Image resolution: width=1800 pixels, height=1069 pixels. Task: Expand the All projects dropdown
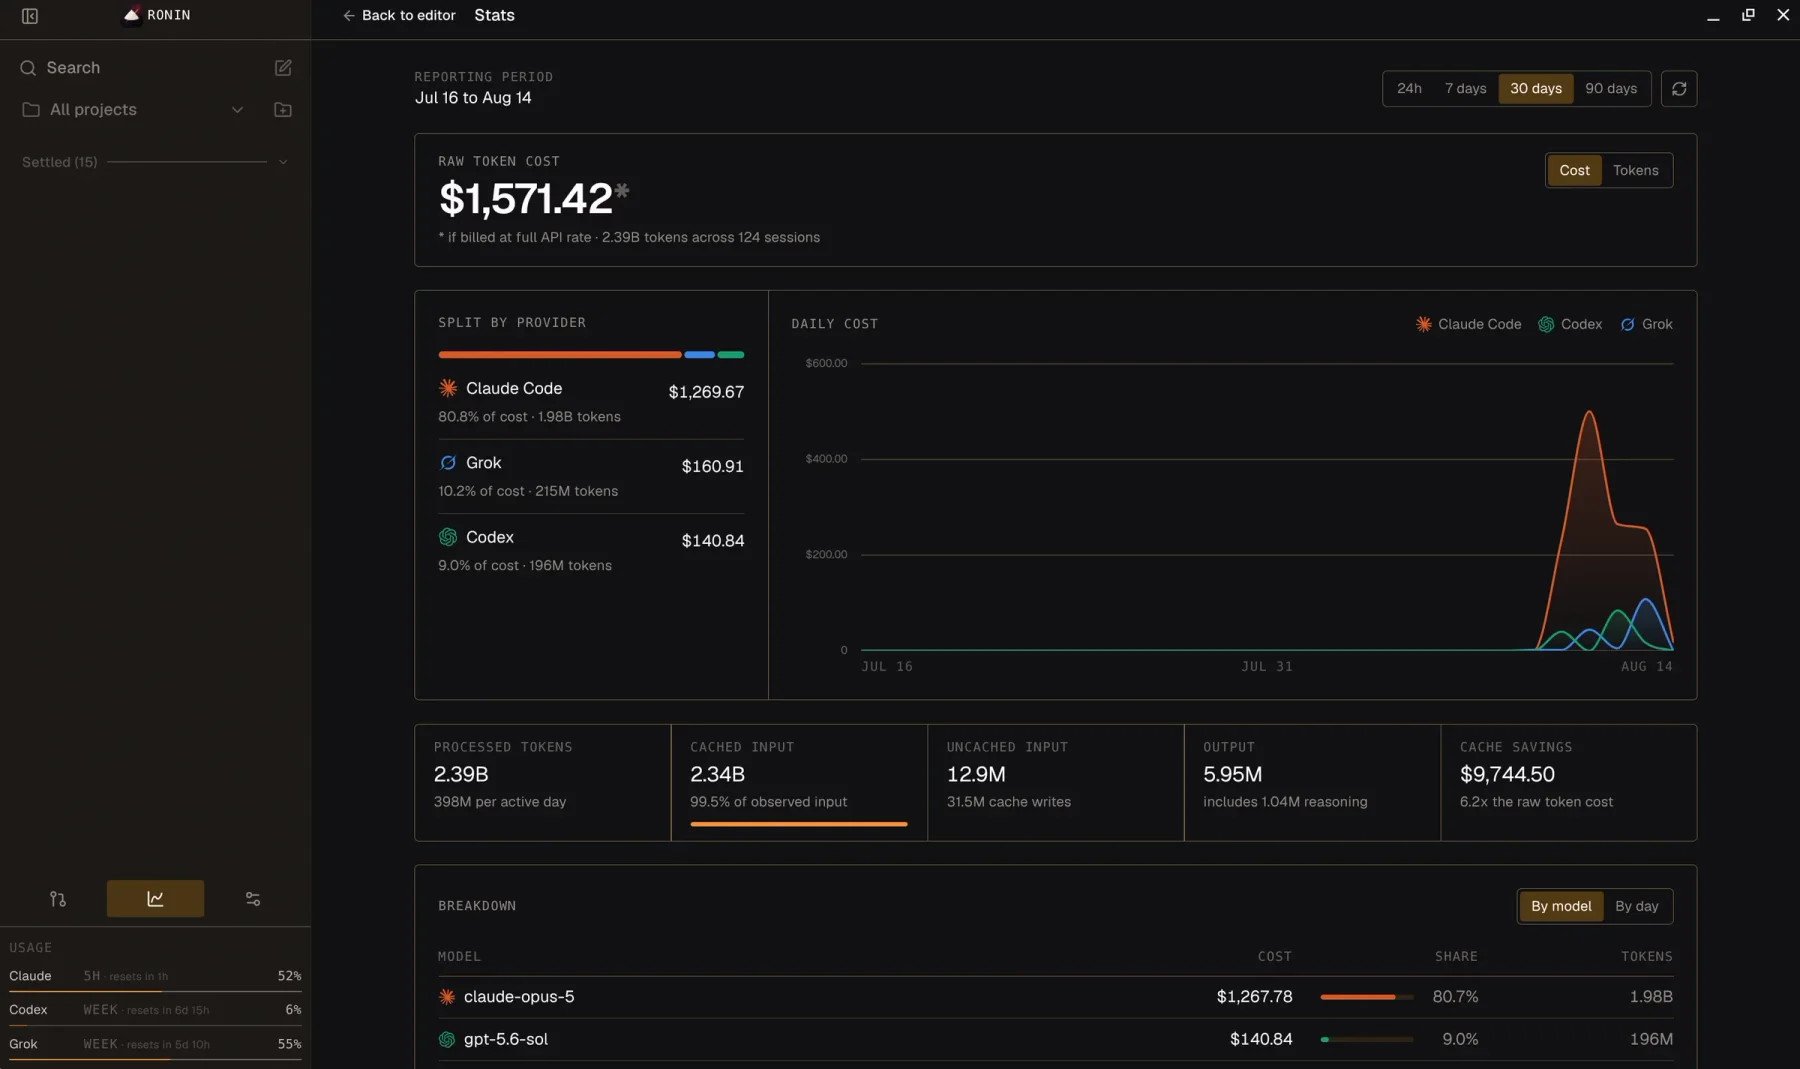(237, 110)
